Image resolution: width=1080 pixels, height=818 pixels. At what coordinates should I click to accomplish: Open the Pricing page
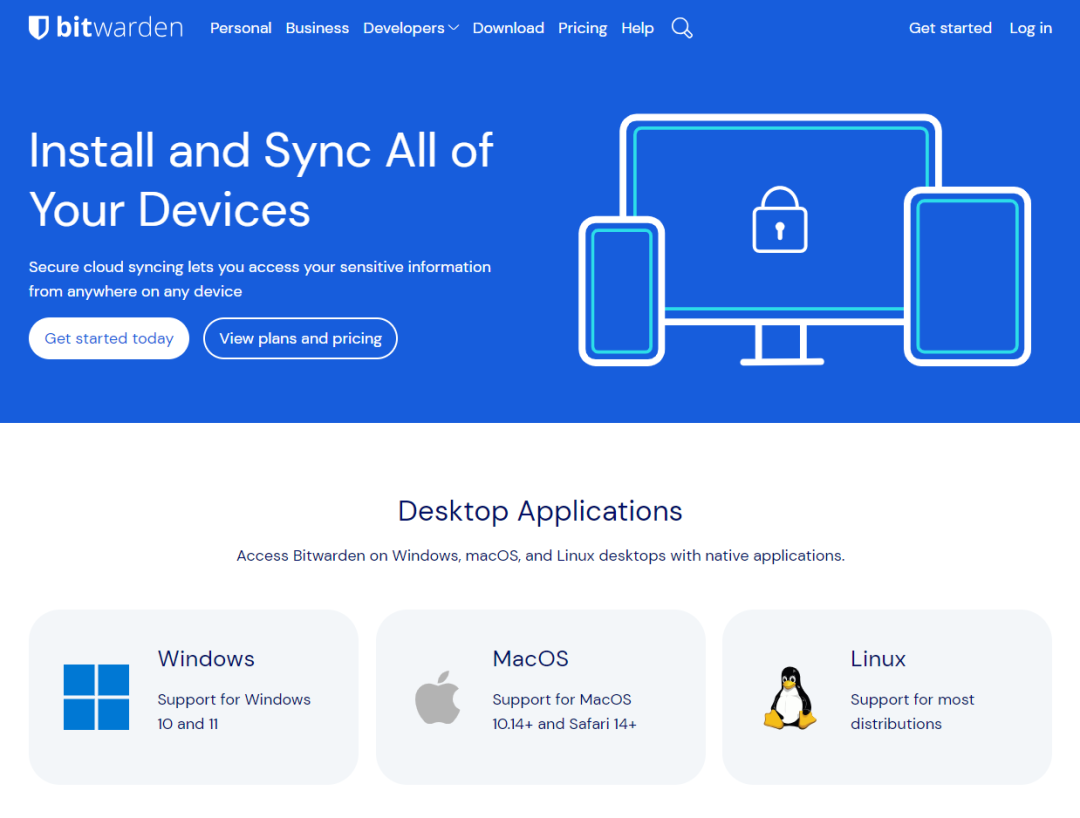(x=583, y=28)
